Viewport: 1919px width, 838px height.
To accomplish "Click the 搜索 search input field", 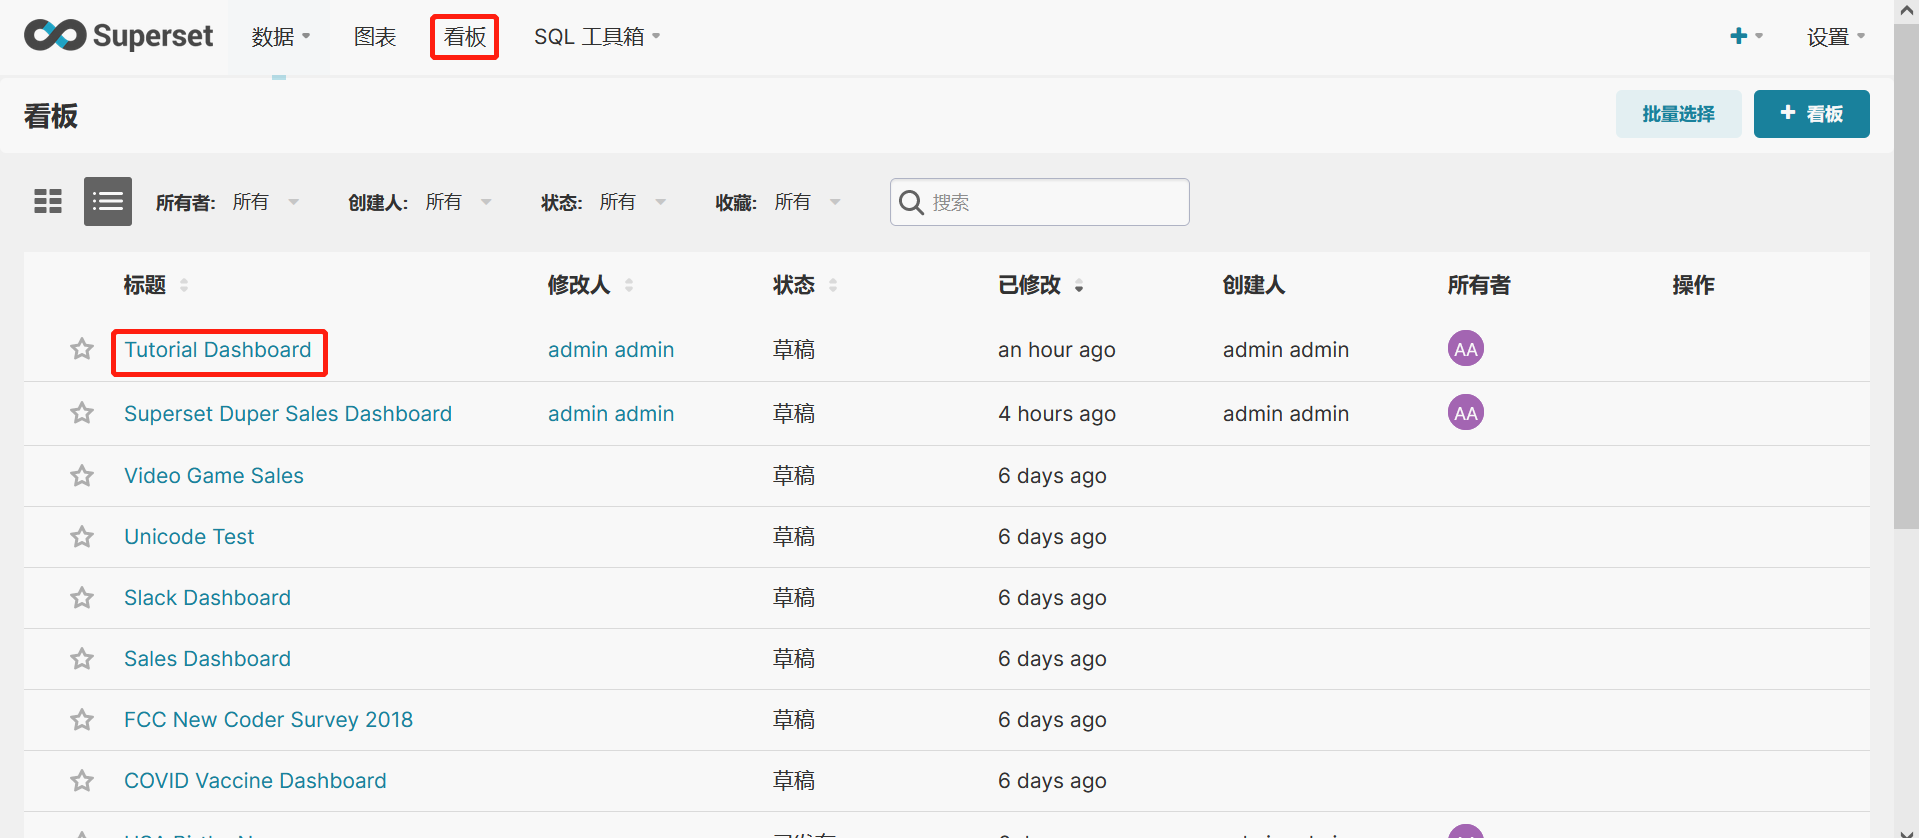I will click(1040, 202).
